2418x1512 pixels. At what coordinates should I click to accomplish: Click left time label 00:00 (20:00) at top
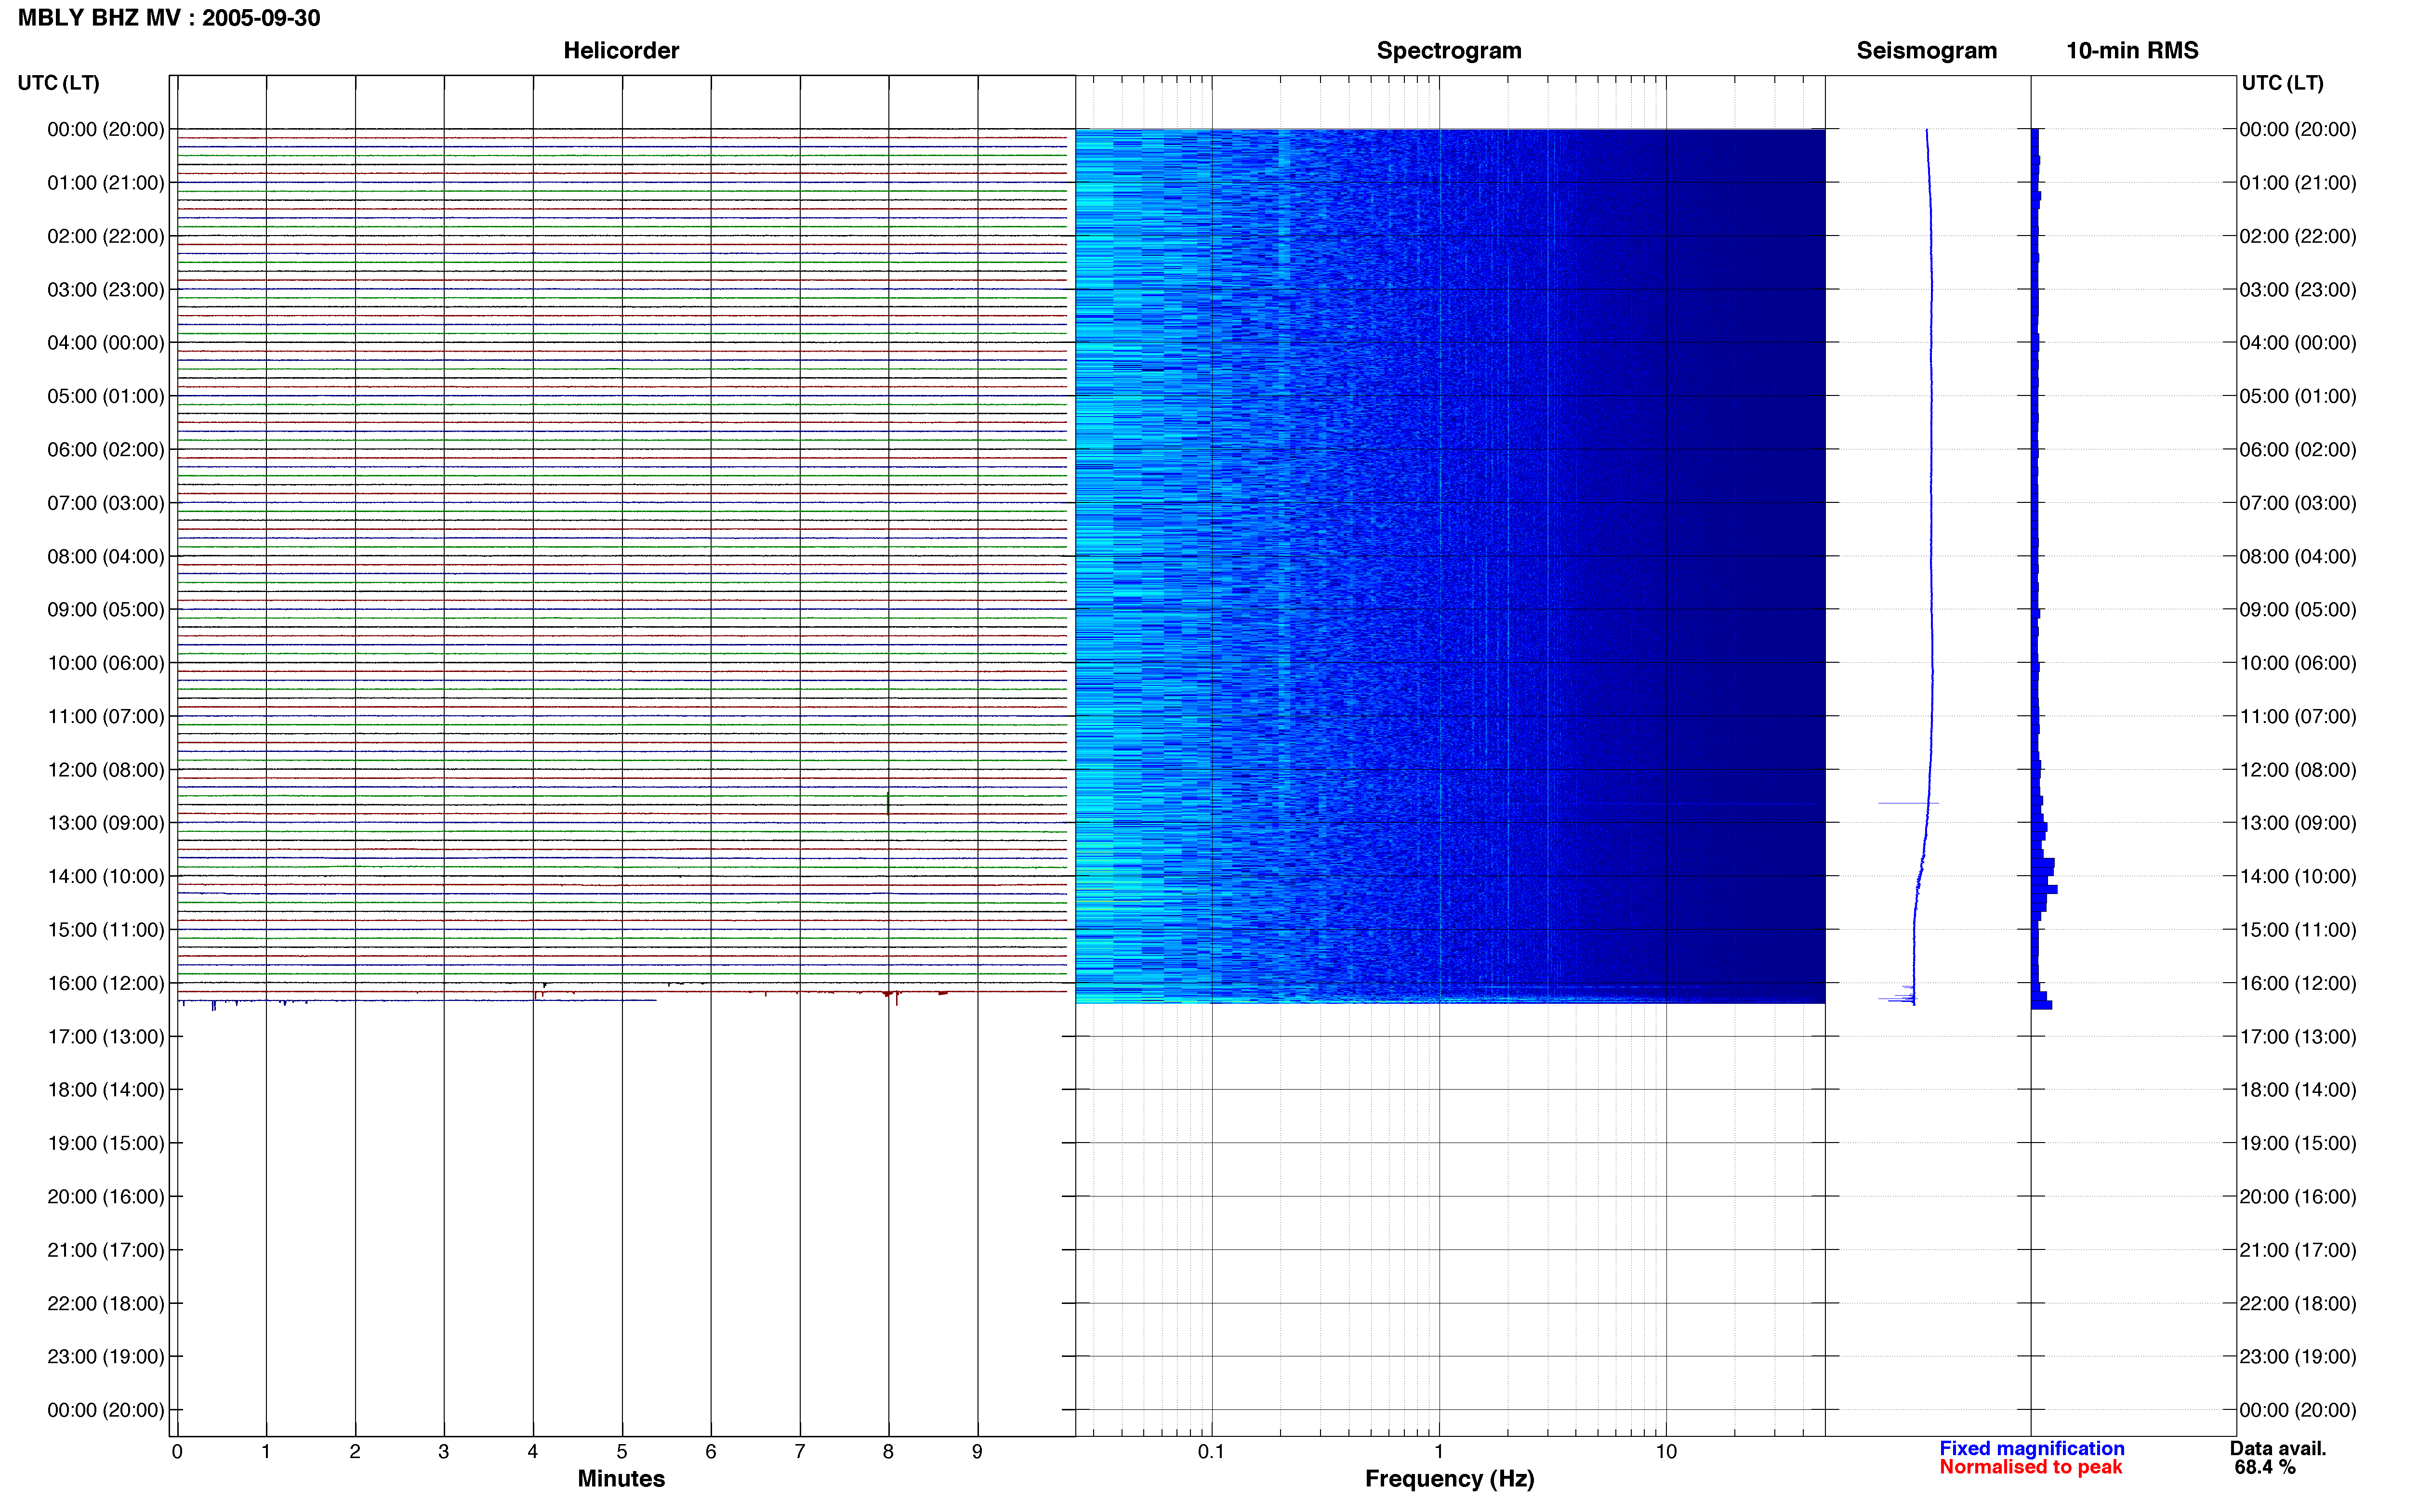(x=106, y=129)
